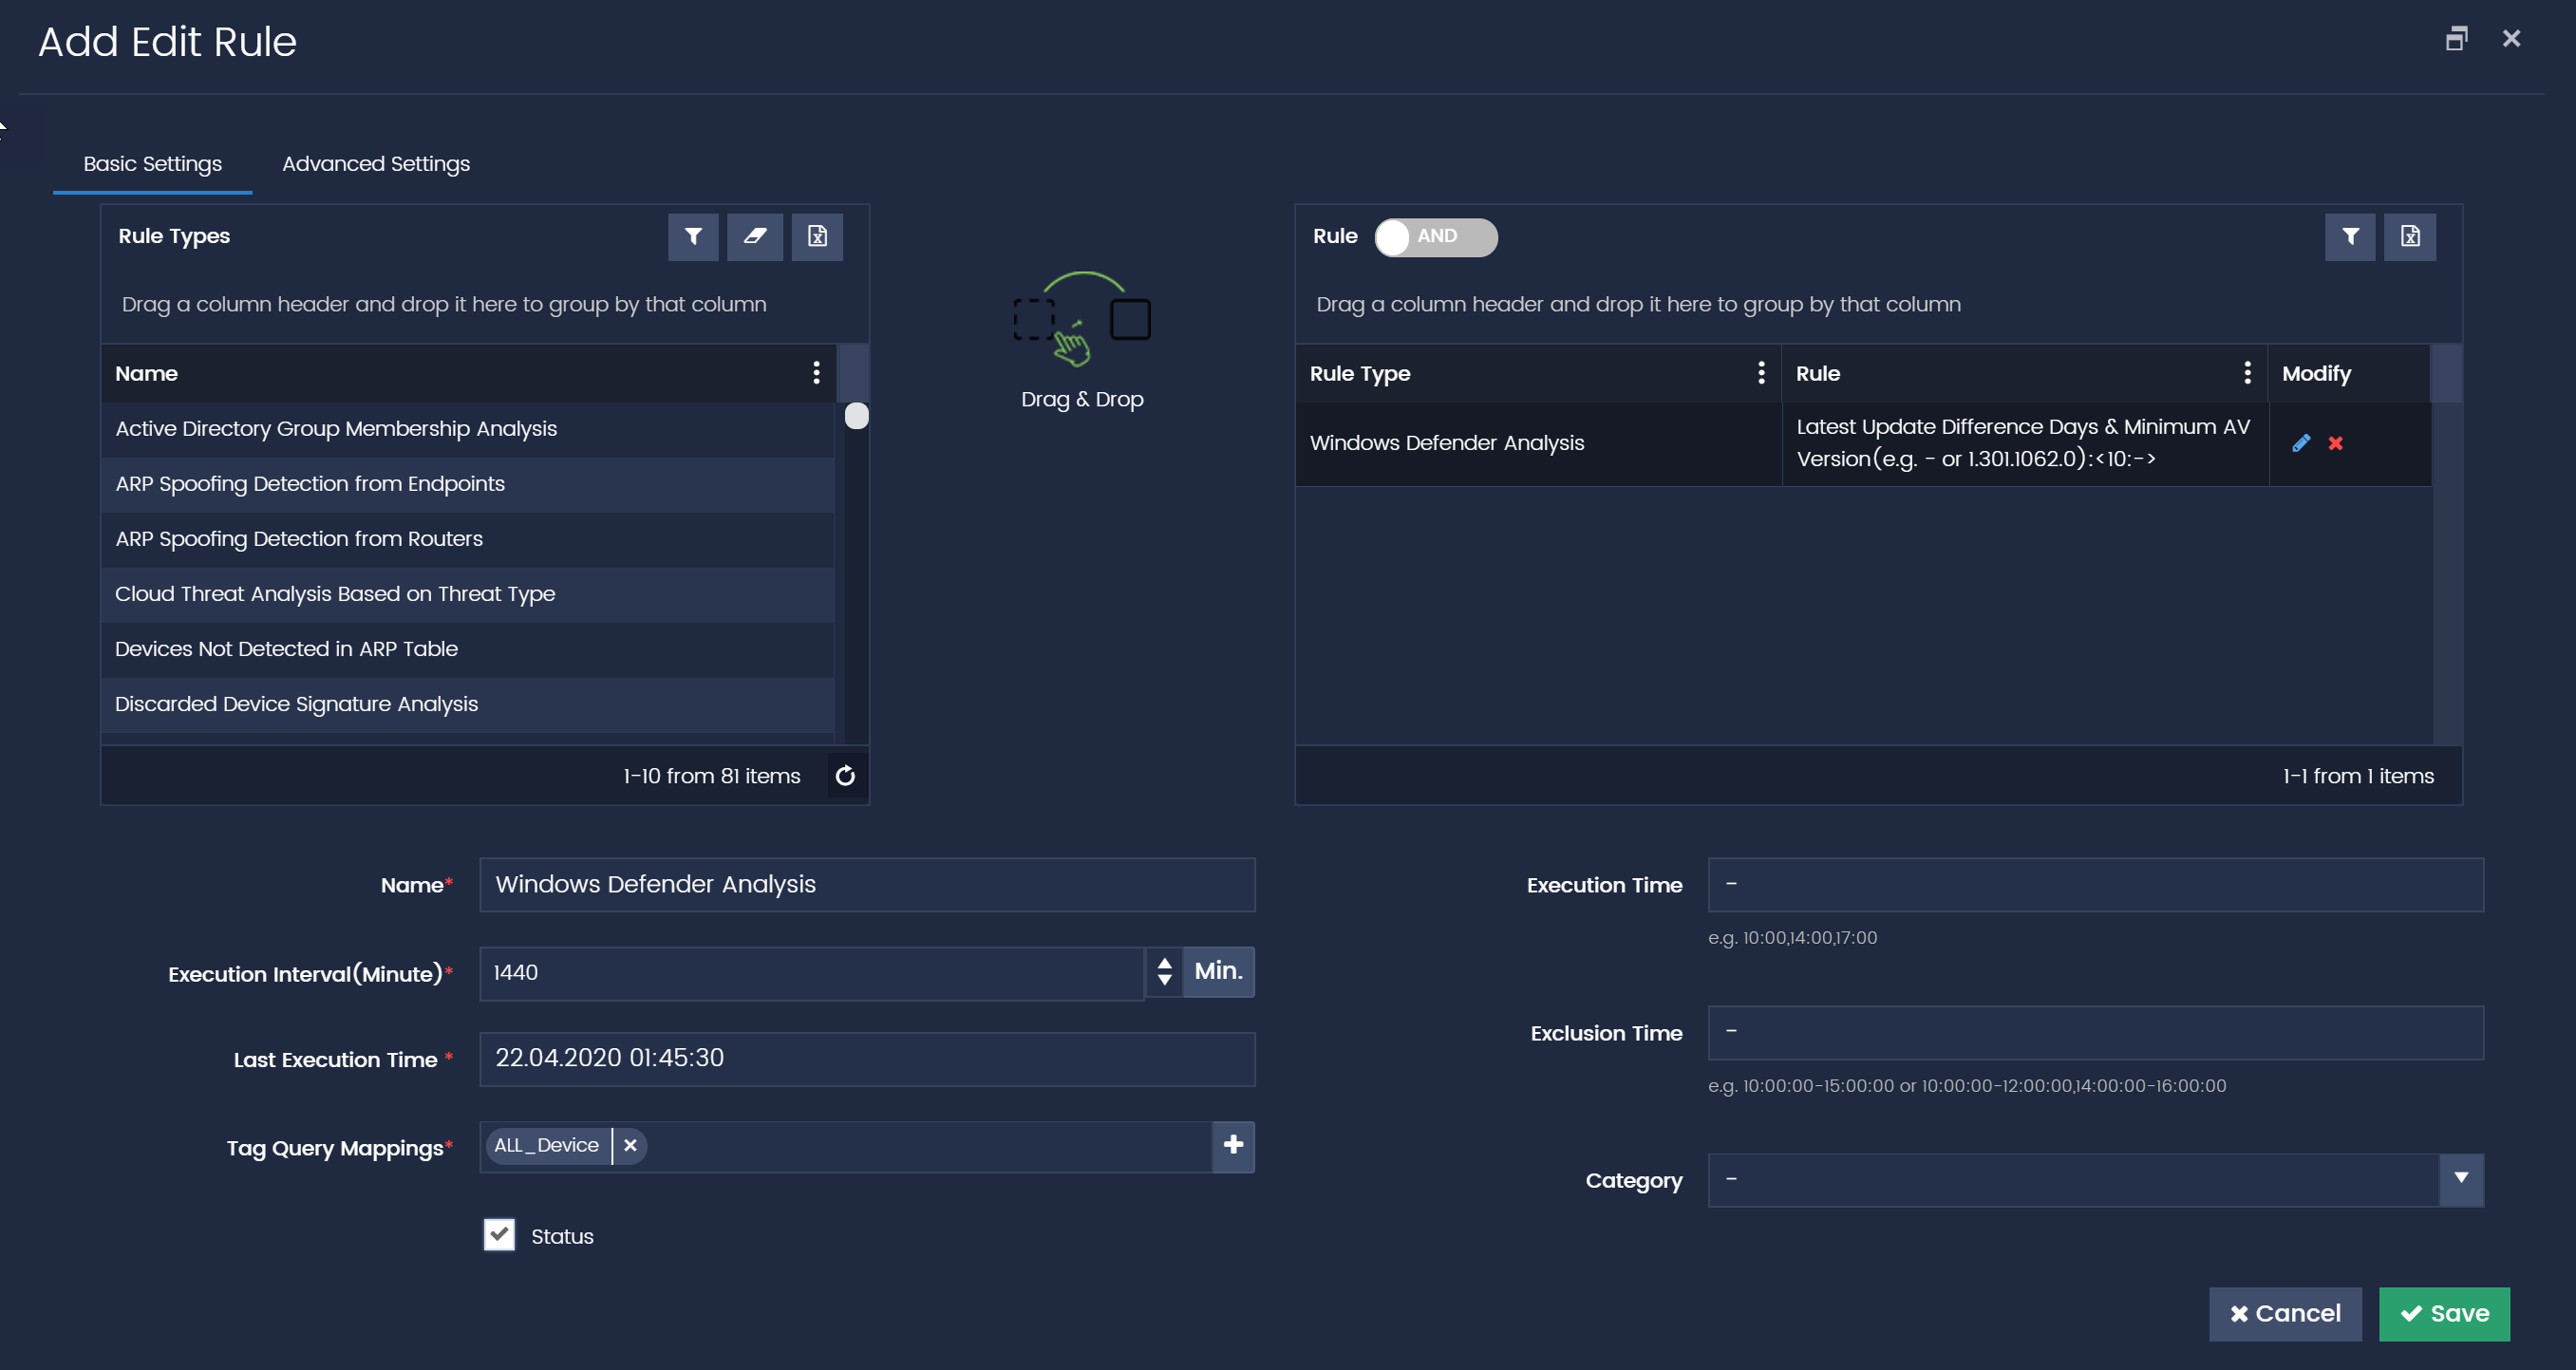Save the rule
Screen dimensions: 2576x1370
(2444, 1314)
